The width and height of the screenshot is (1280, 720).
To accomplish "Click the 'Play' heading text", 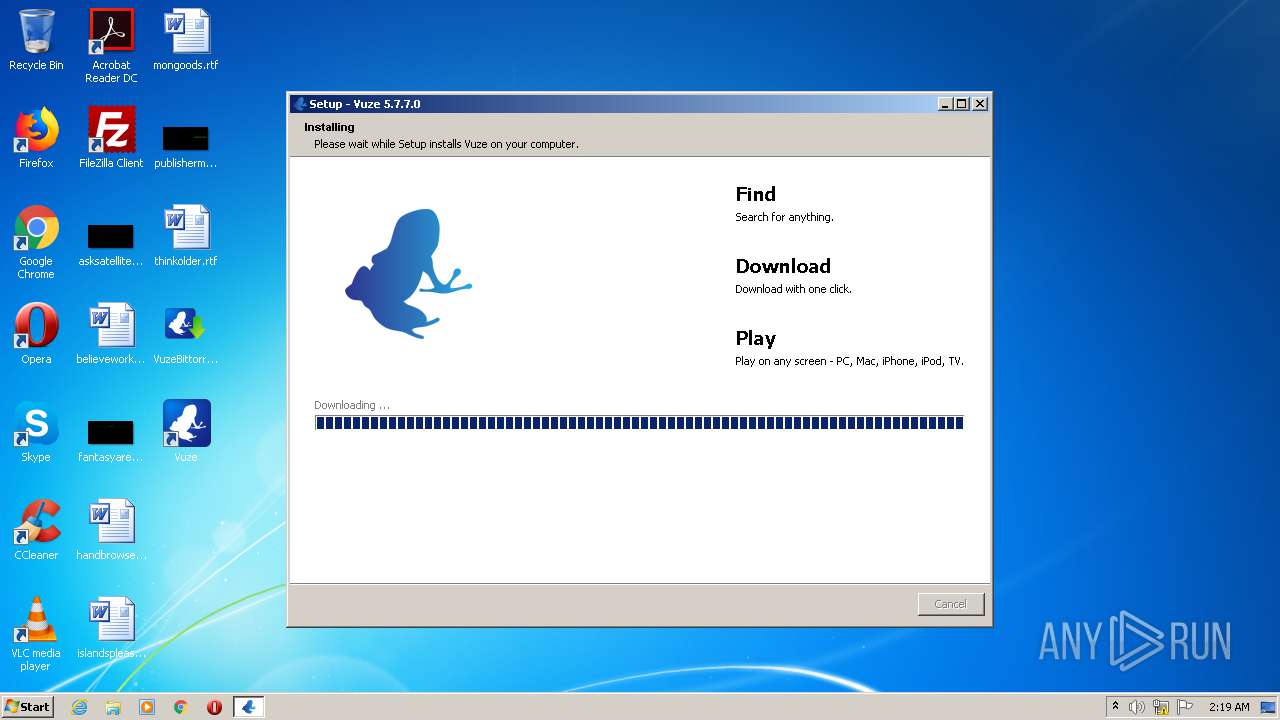I will coord(756,339).
